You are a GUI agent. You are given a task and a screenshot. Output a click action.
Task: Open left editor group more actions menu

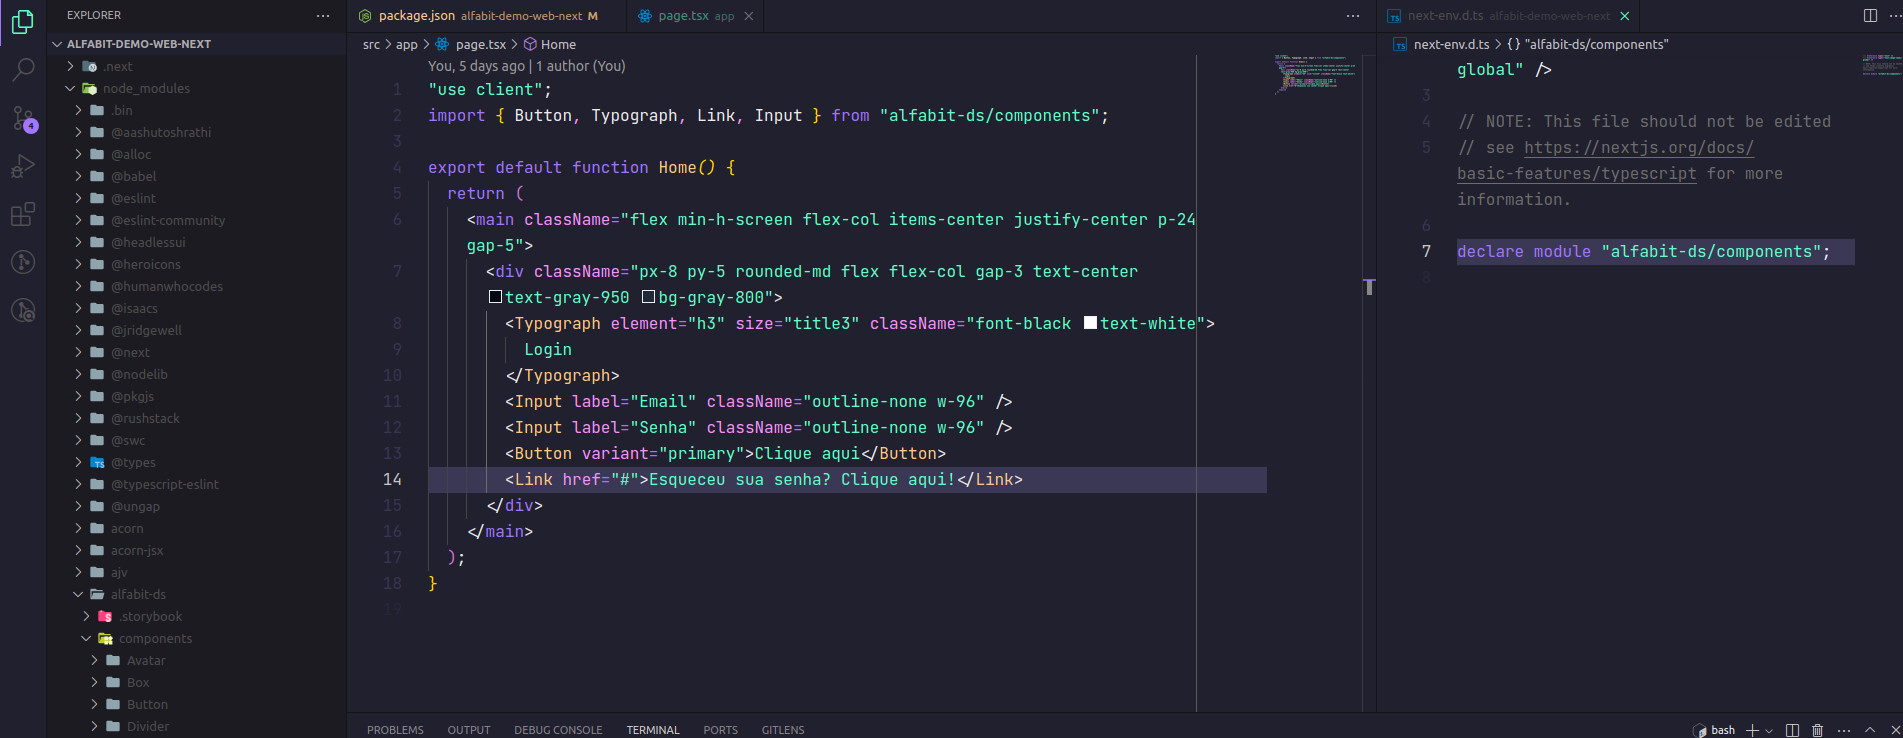pos(1353,16)
